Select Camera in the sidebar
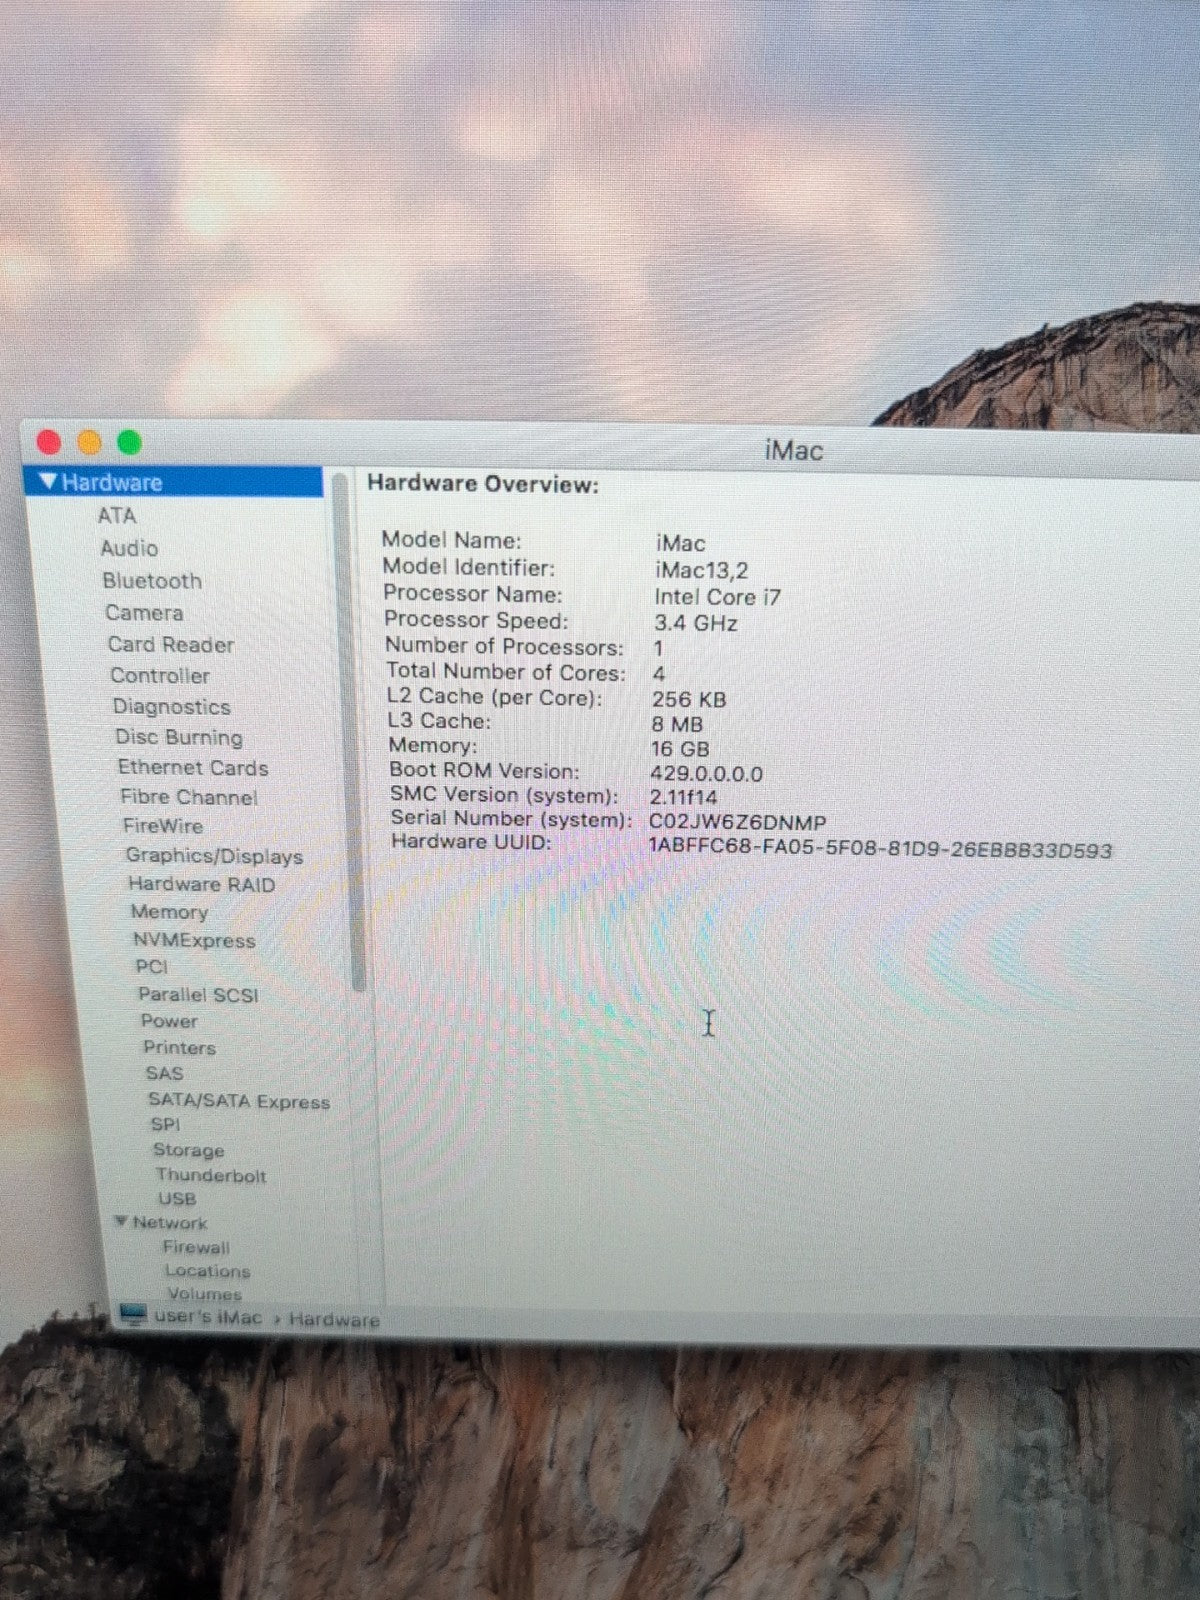Screen dimensions: 1200x1600 (x=144, y=613)
